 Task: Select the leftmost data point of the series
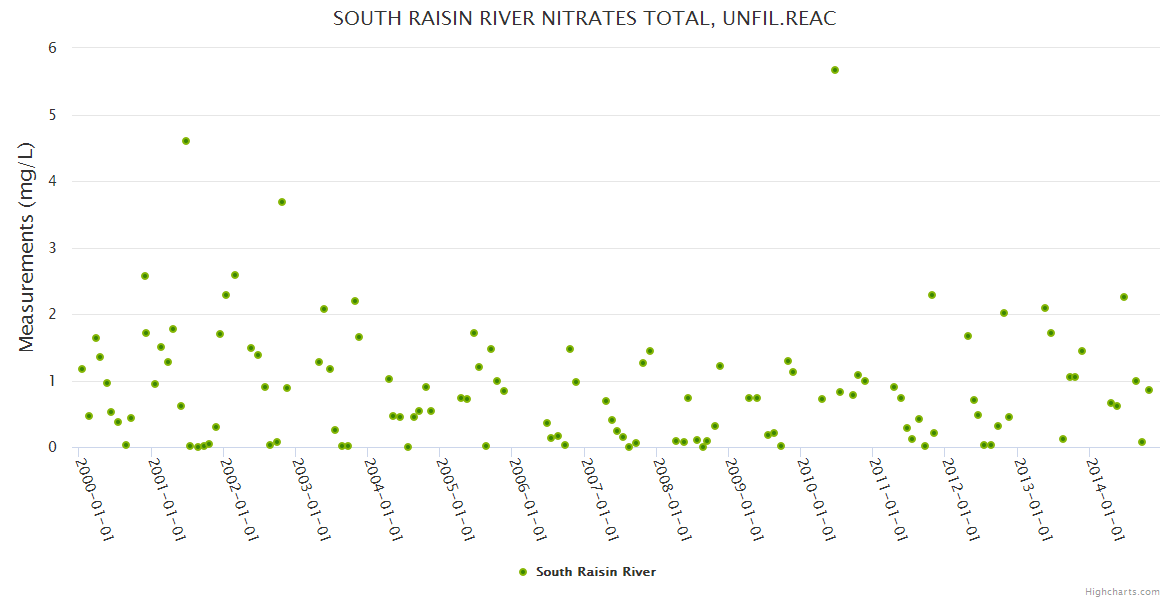tap(82, 369)
